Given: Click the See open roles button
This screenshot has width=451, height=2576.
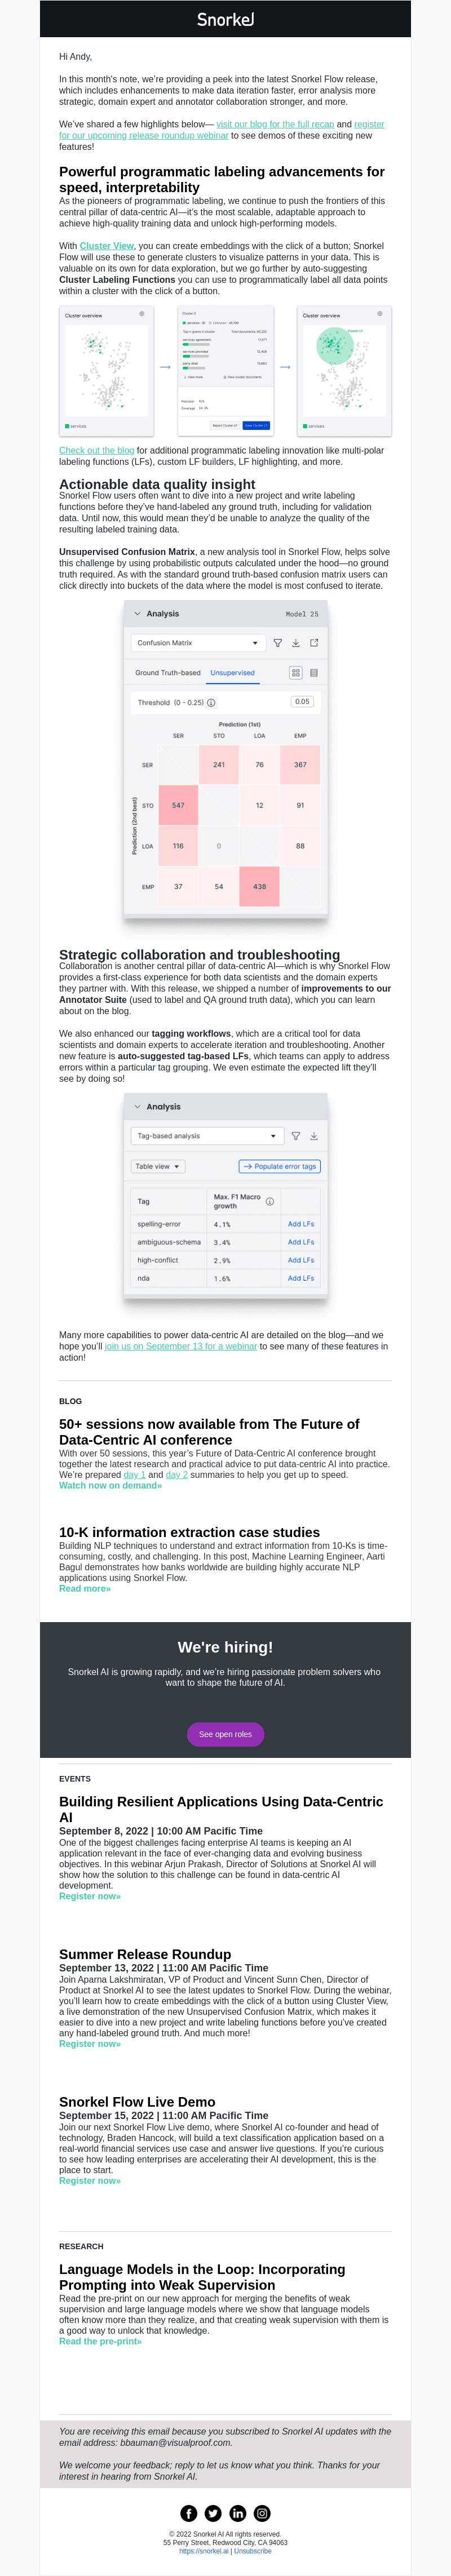Looking at the screenshot, I should pos(225,1734).
